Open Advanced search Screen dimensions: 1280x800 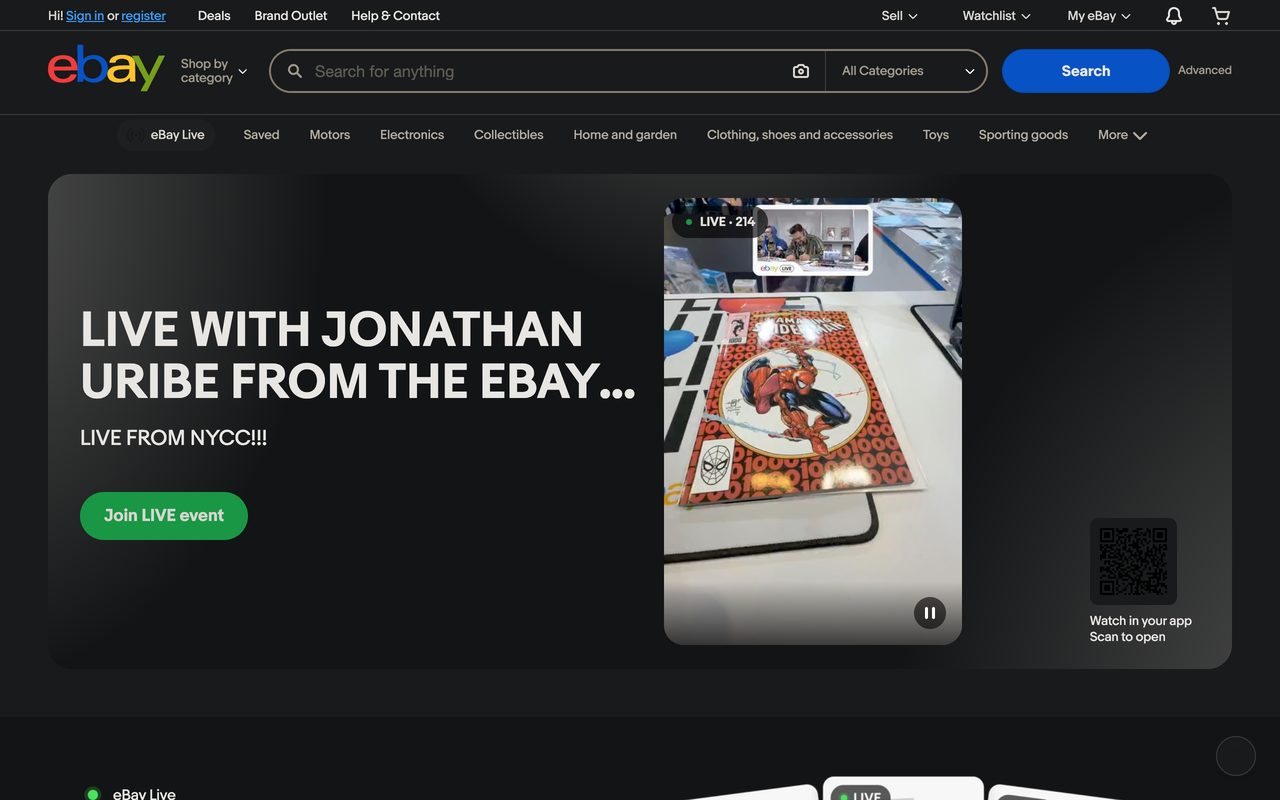point(1205,70)
